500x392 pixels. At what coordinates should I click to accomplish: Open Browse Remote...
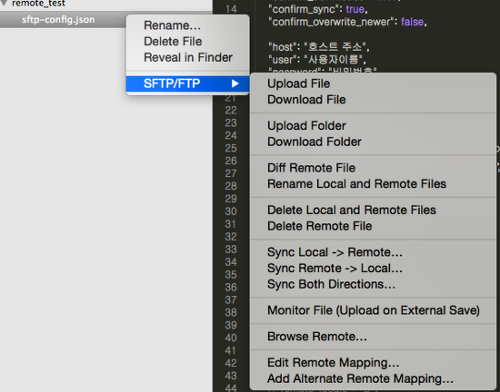point(373,337)
